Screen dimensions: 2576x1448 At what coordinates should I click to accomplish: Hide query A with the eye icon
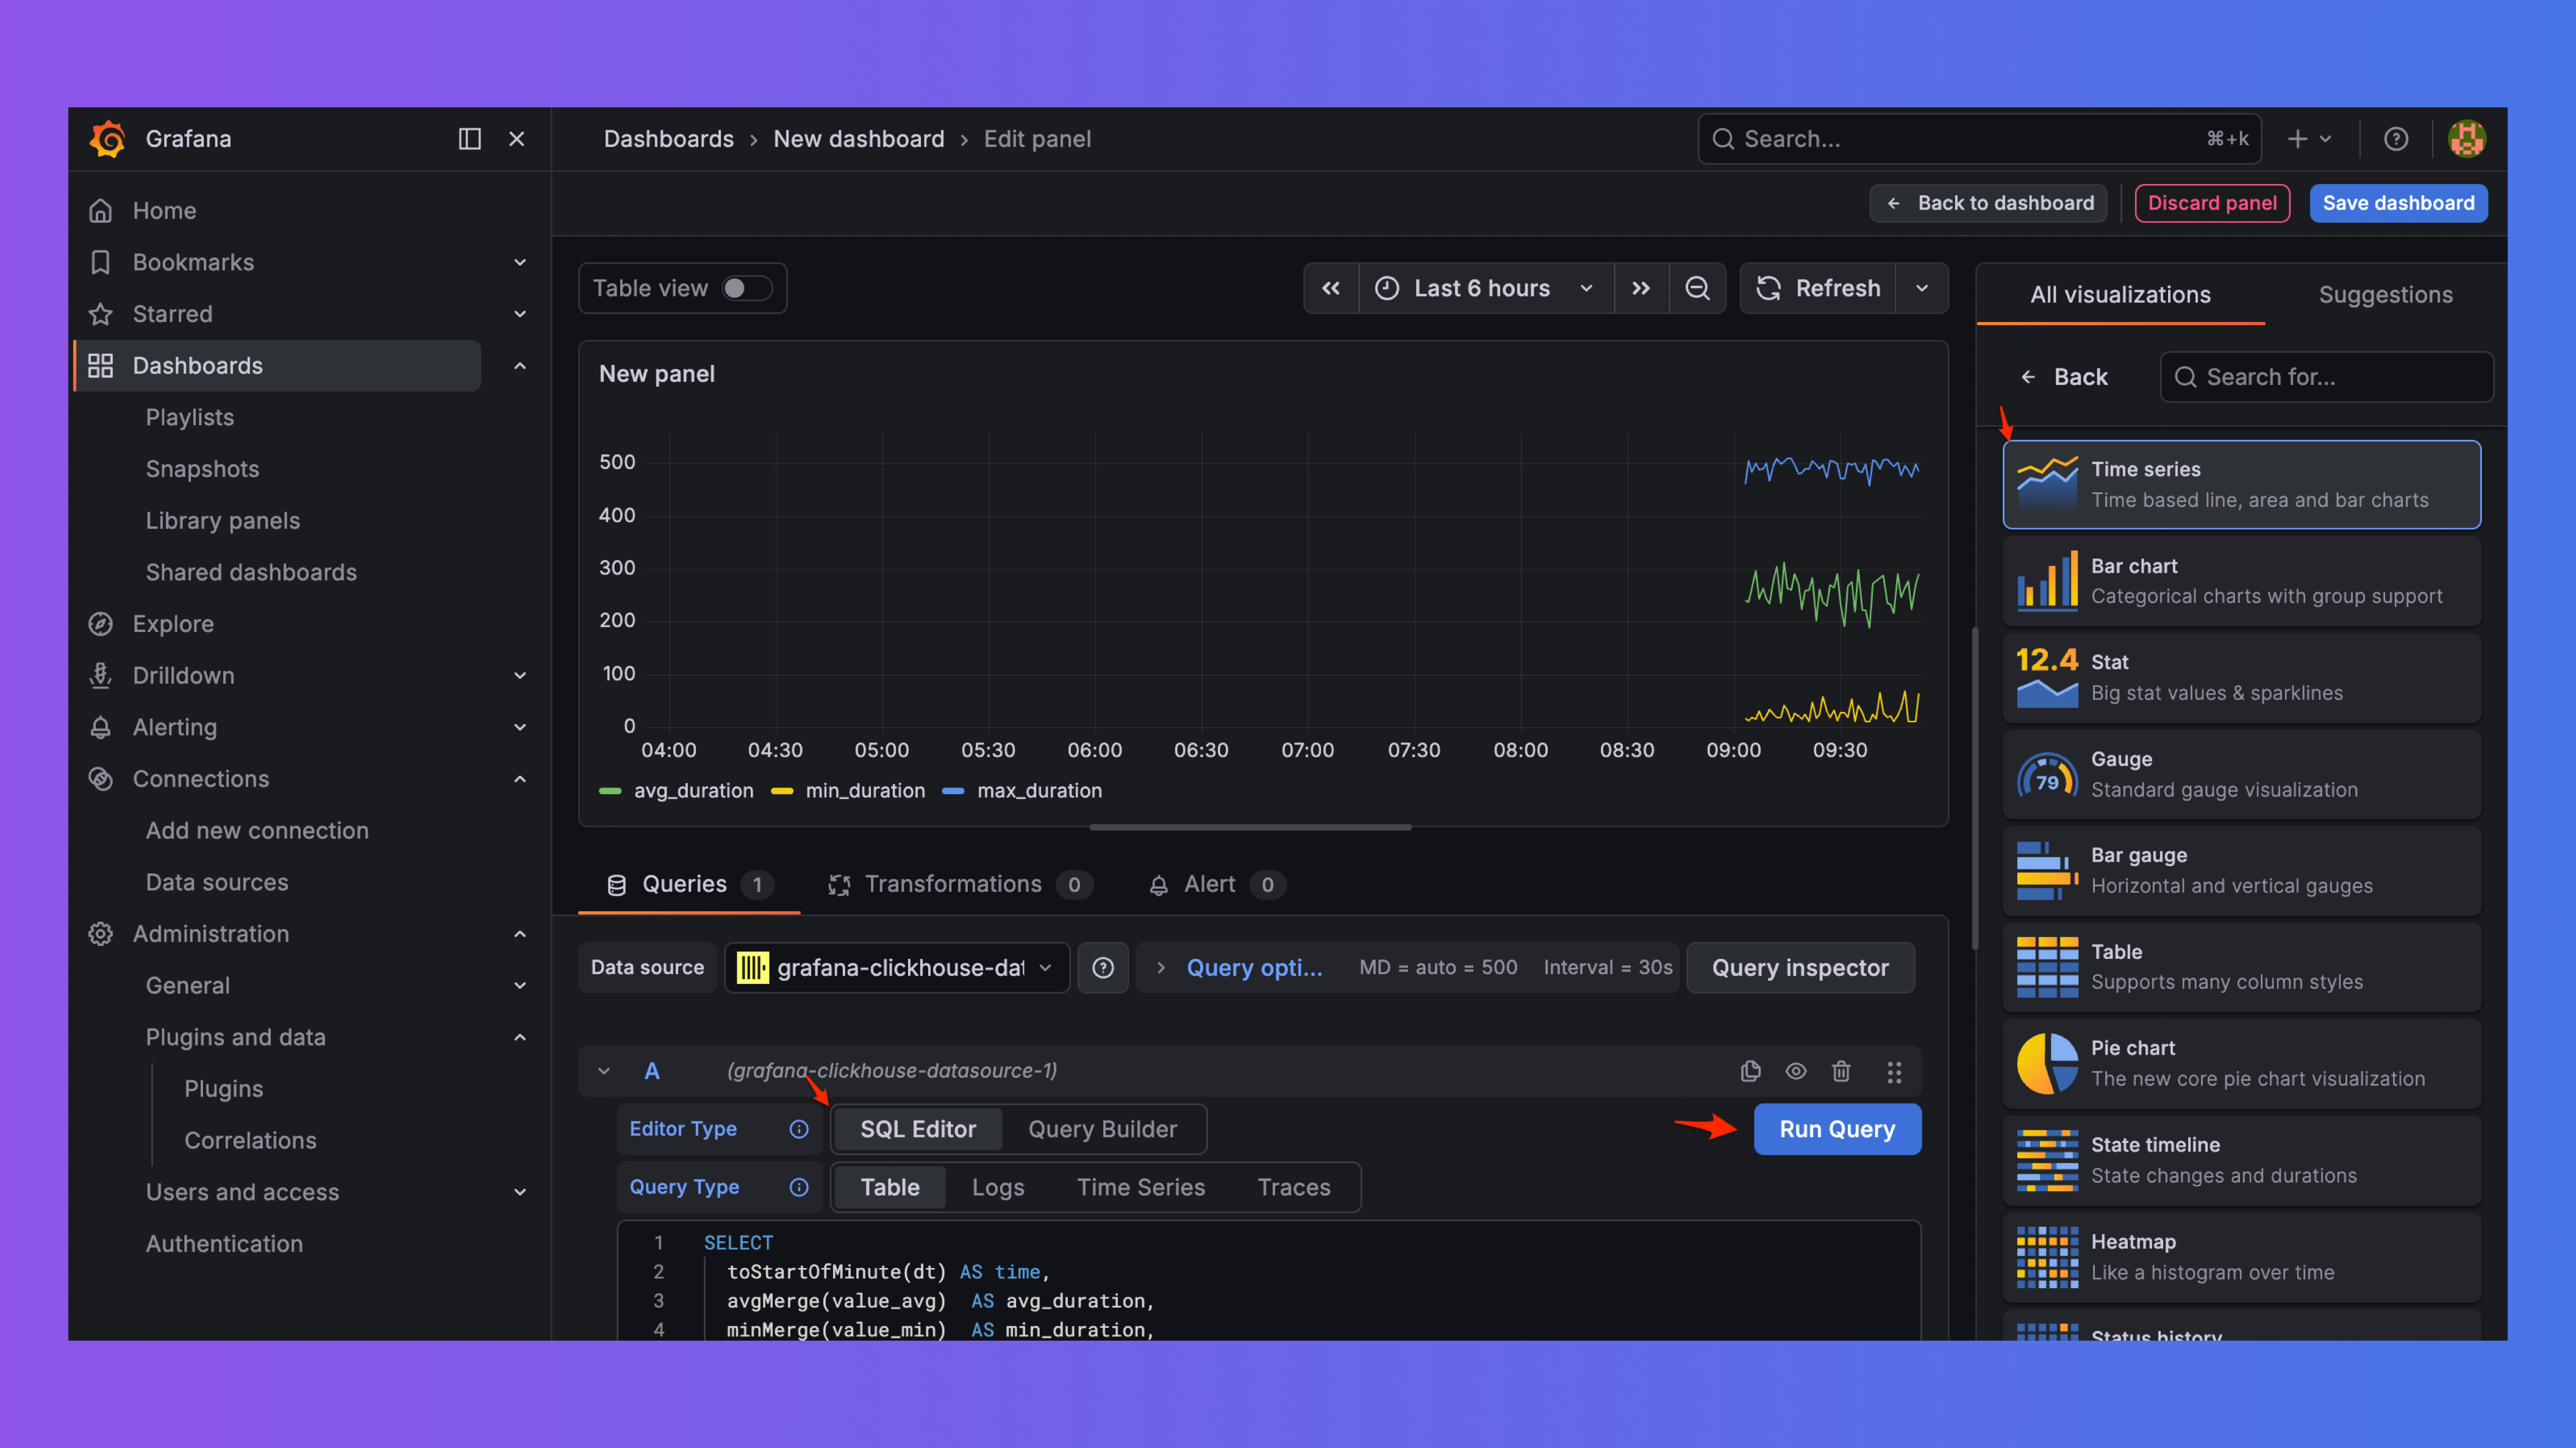[1796, 1071]
